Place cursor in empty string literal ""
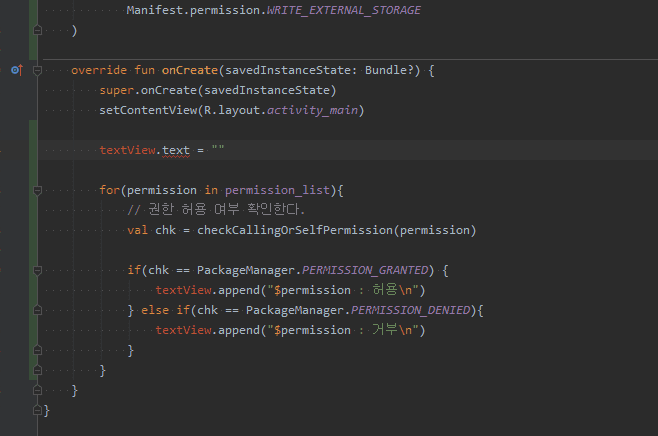 tap(218, 149)
